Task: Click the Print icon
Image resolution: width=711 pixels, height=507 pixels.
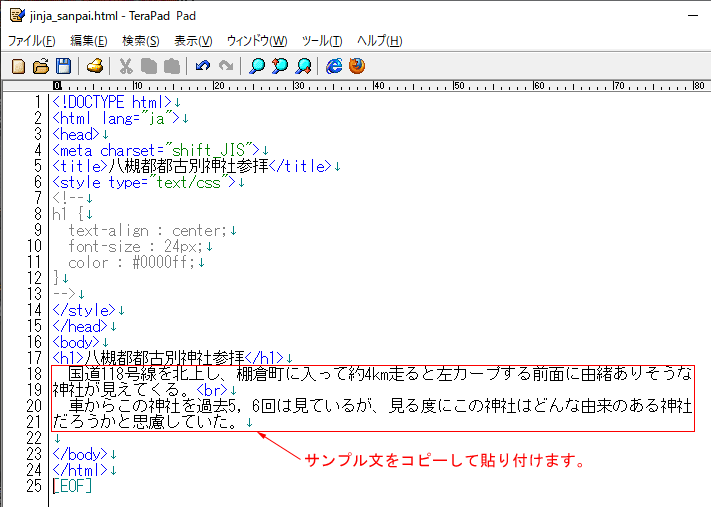Action: tap(95, 66)
